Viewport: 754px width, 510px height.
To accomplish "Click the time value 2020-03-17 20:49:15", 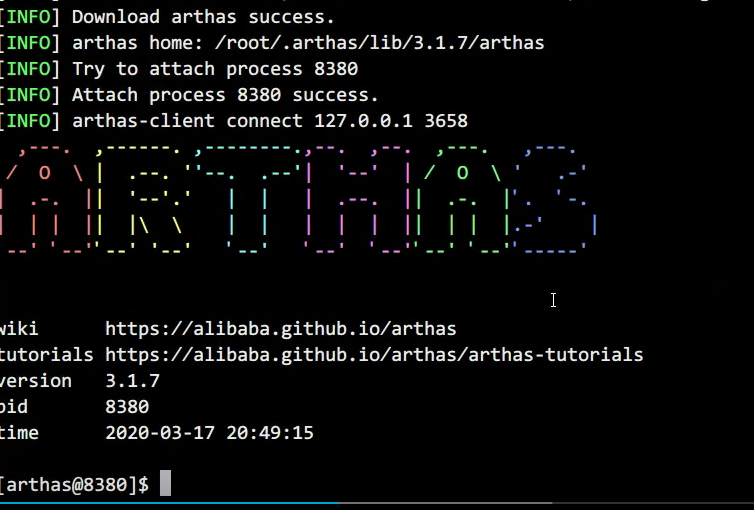I will click(209, 433).
